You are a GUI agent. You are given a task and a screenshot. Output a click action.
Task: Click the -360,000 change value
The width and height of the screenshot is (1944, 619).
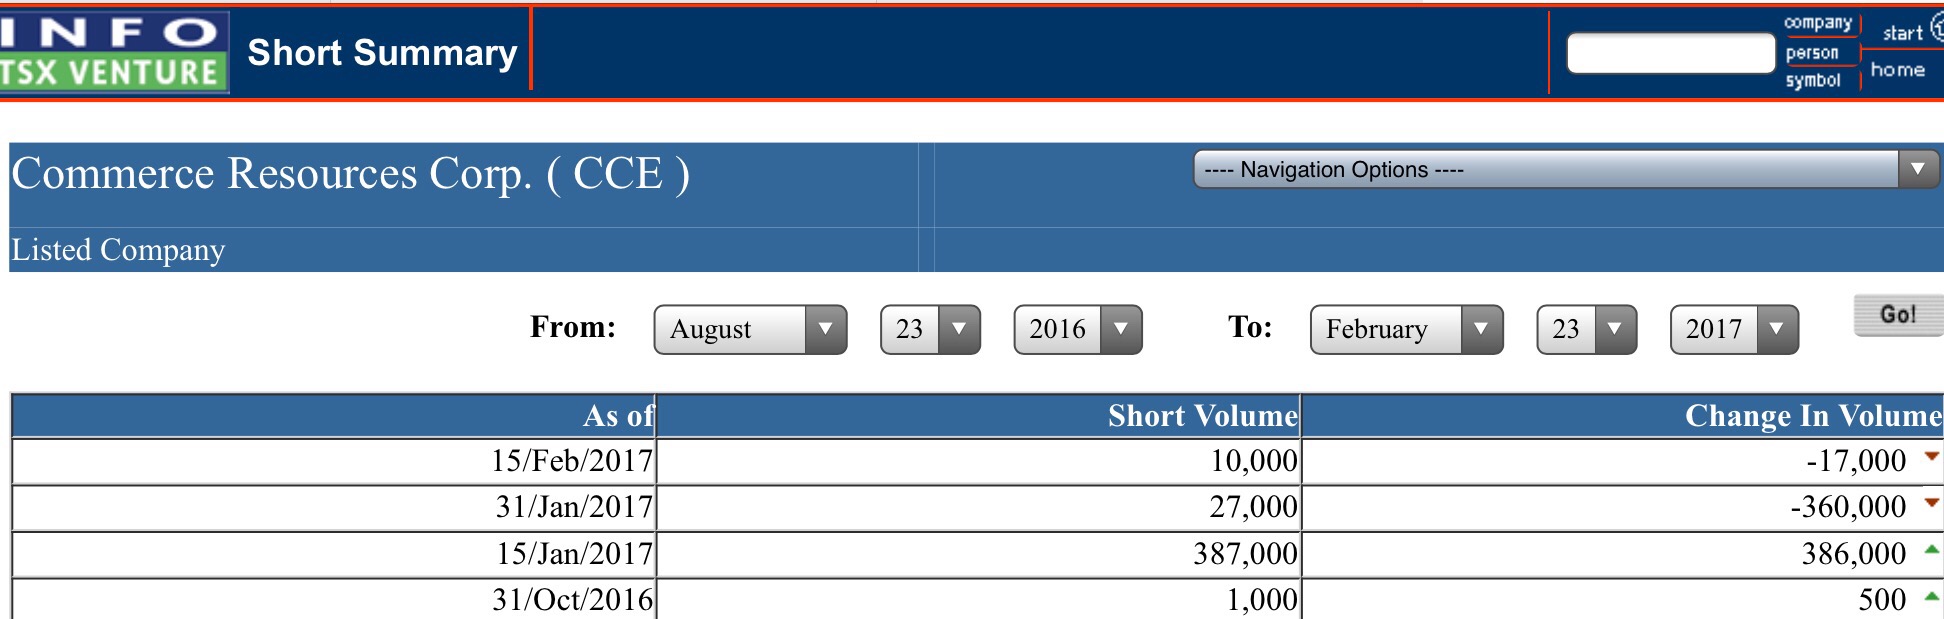(x=1848, y=506)
